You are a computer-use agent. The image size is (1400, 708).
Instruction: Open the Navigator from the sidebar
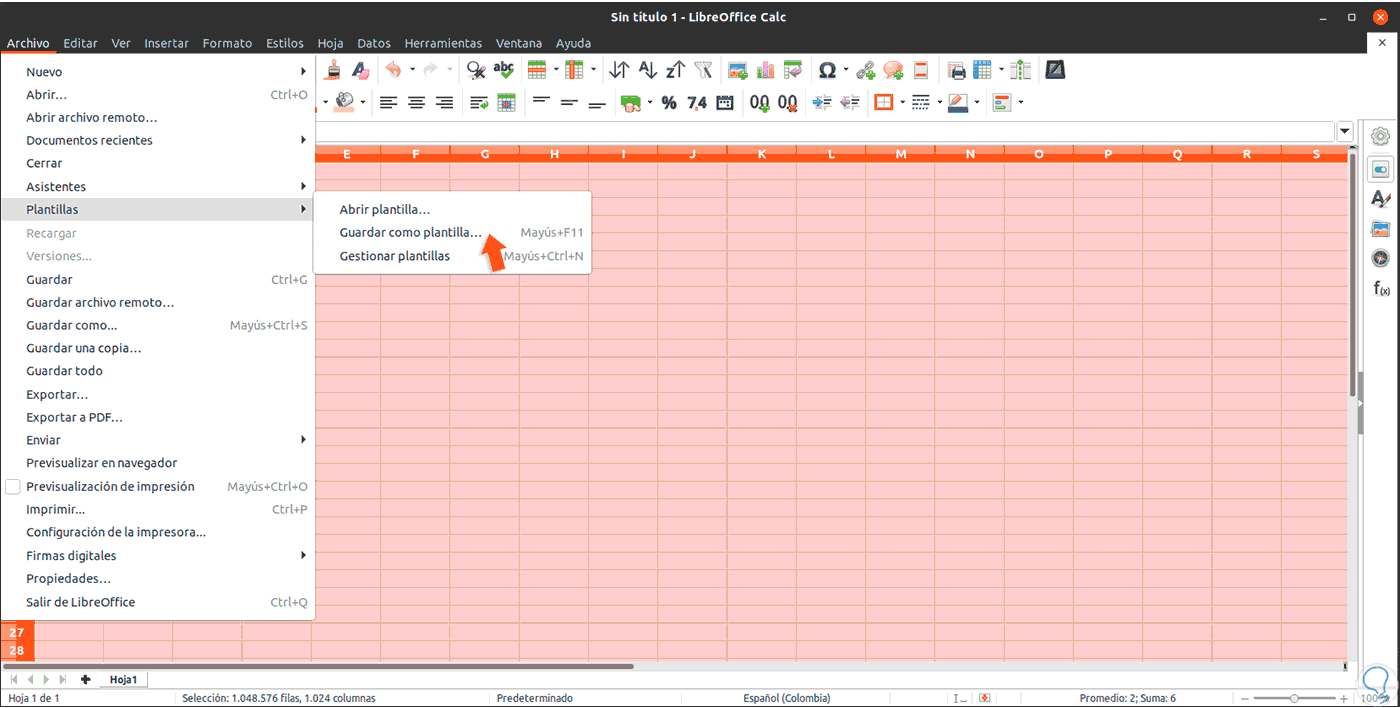(x=1381, y=259)
